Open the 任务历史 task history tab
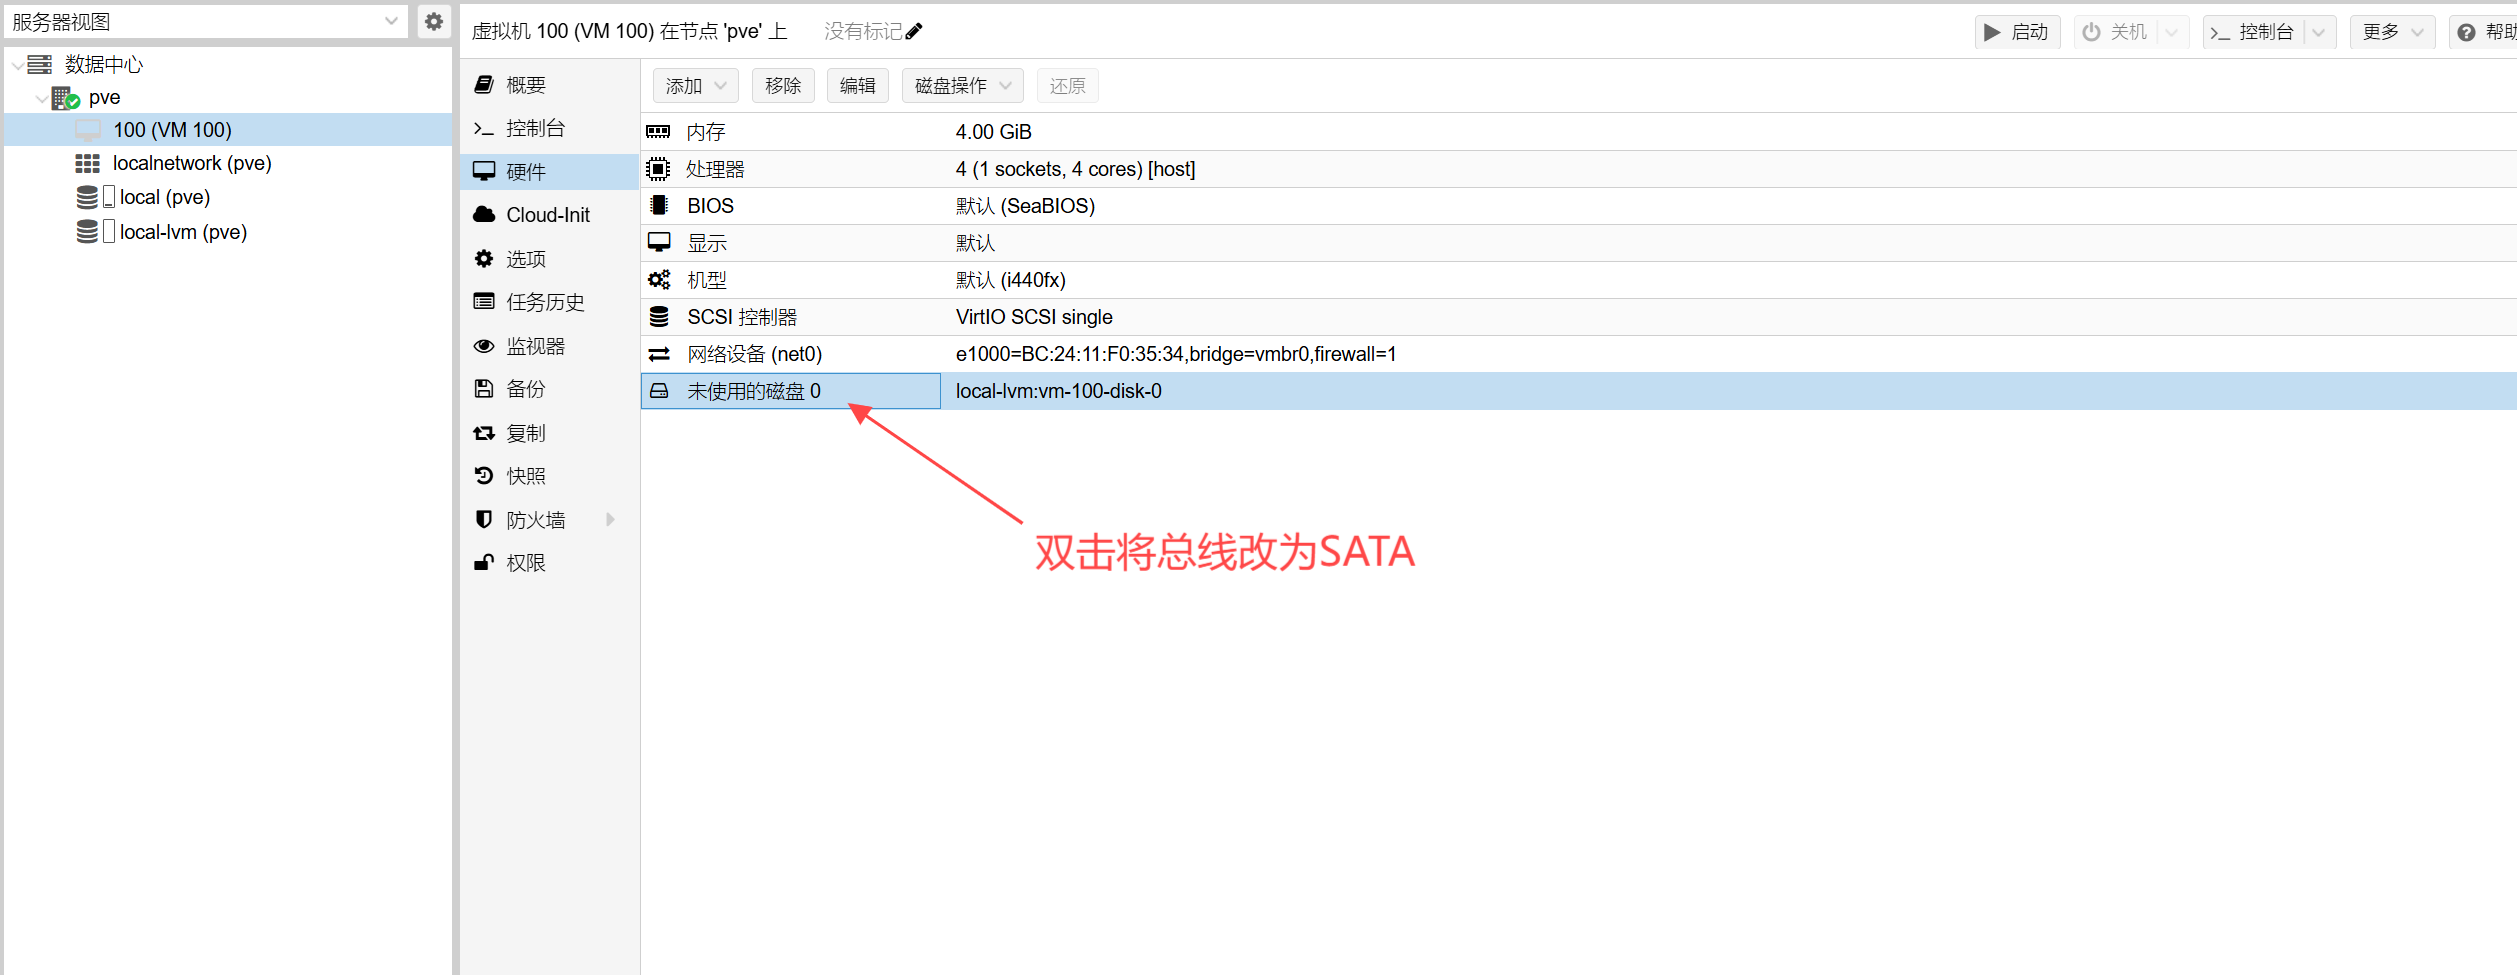 point(549,302)
